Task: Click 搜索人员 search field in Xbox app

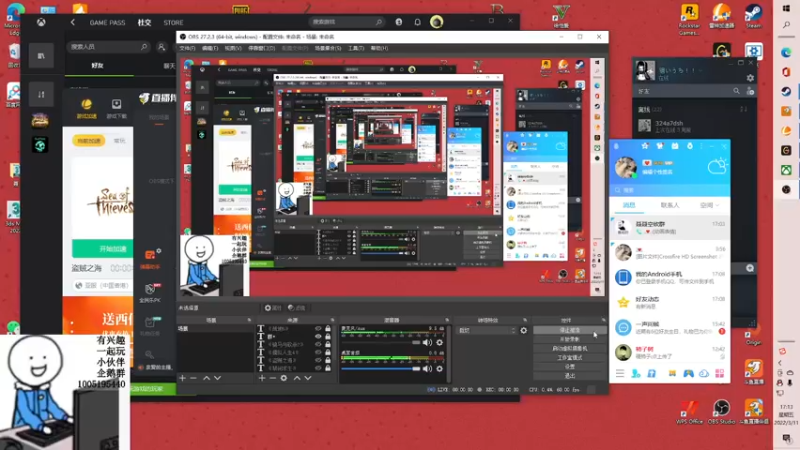Action: point(109,47)
